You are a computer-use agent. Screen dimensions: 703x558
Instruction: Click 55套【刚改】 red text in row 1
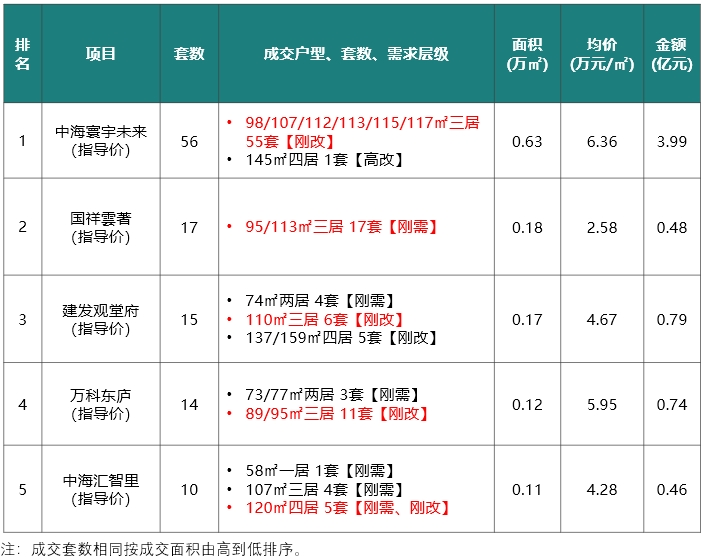point(290,142)
